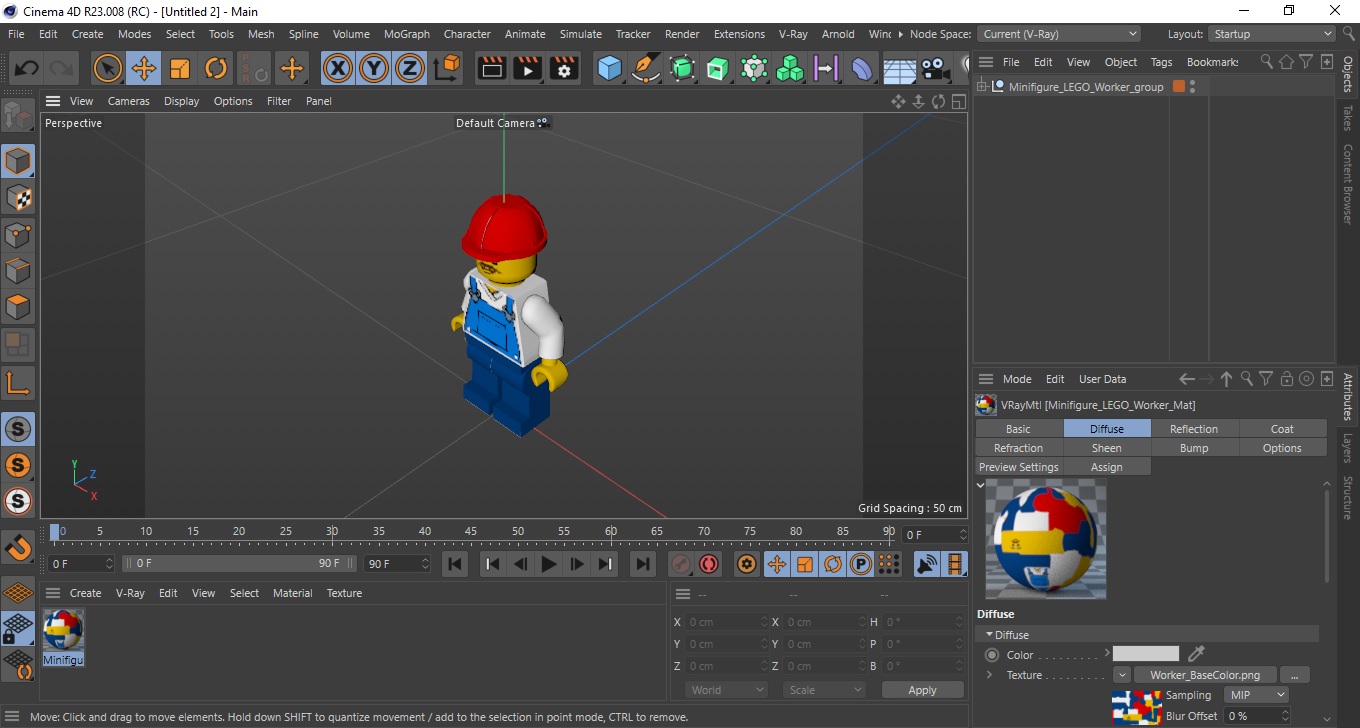The width and height of the screenshot is (1360, 728).
Task: Click the Assign button
Action: click(x=1106, y=467)
